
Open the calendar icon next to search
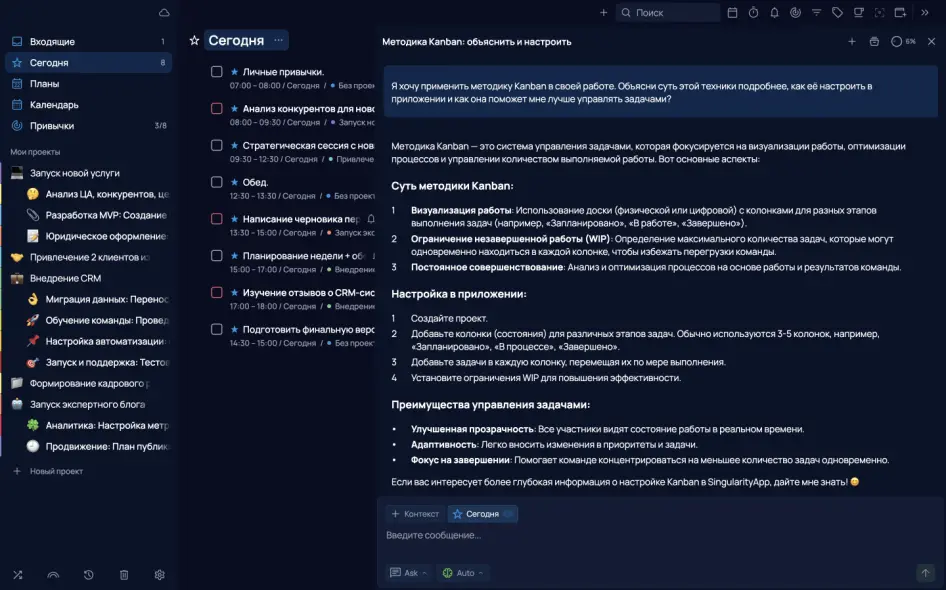(733, 13)
